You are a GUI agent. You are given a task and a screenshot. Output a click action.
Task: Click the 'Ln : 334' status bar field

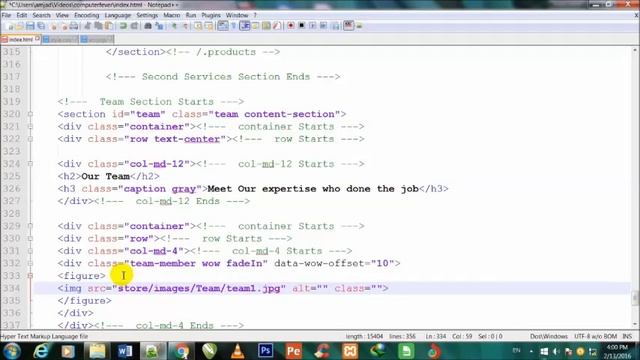point(436,336)
